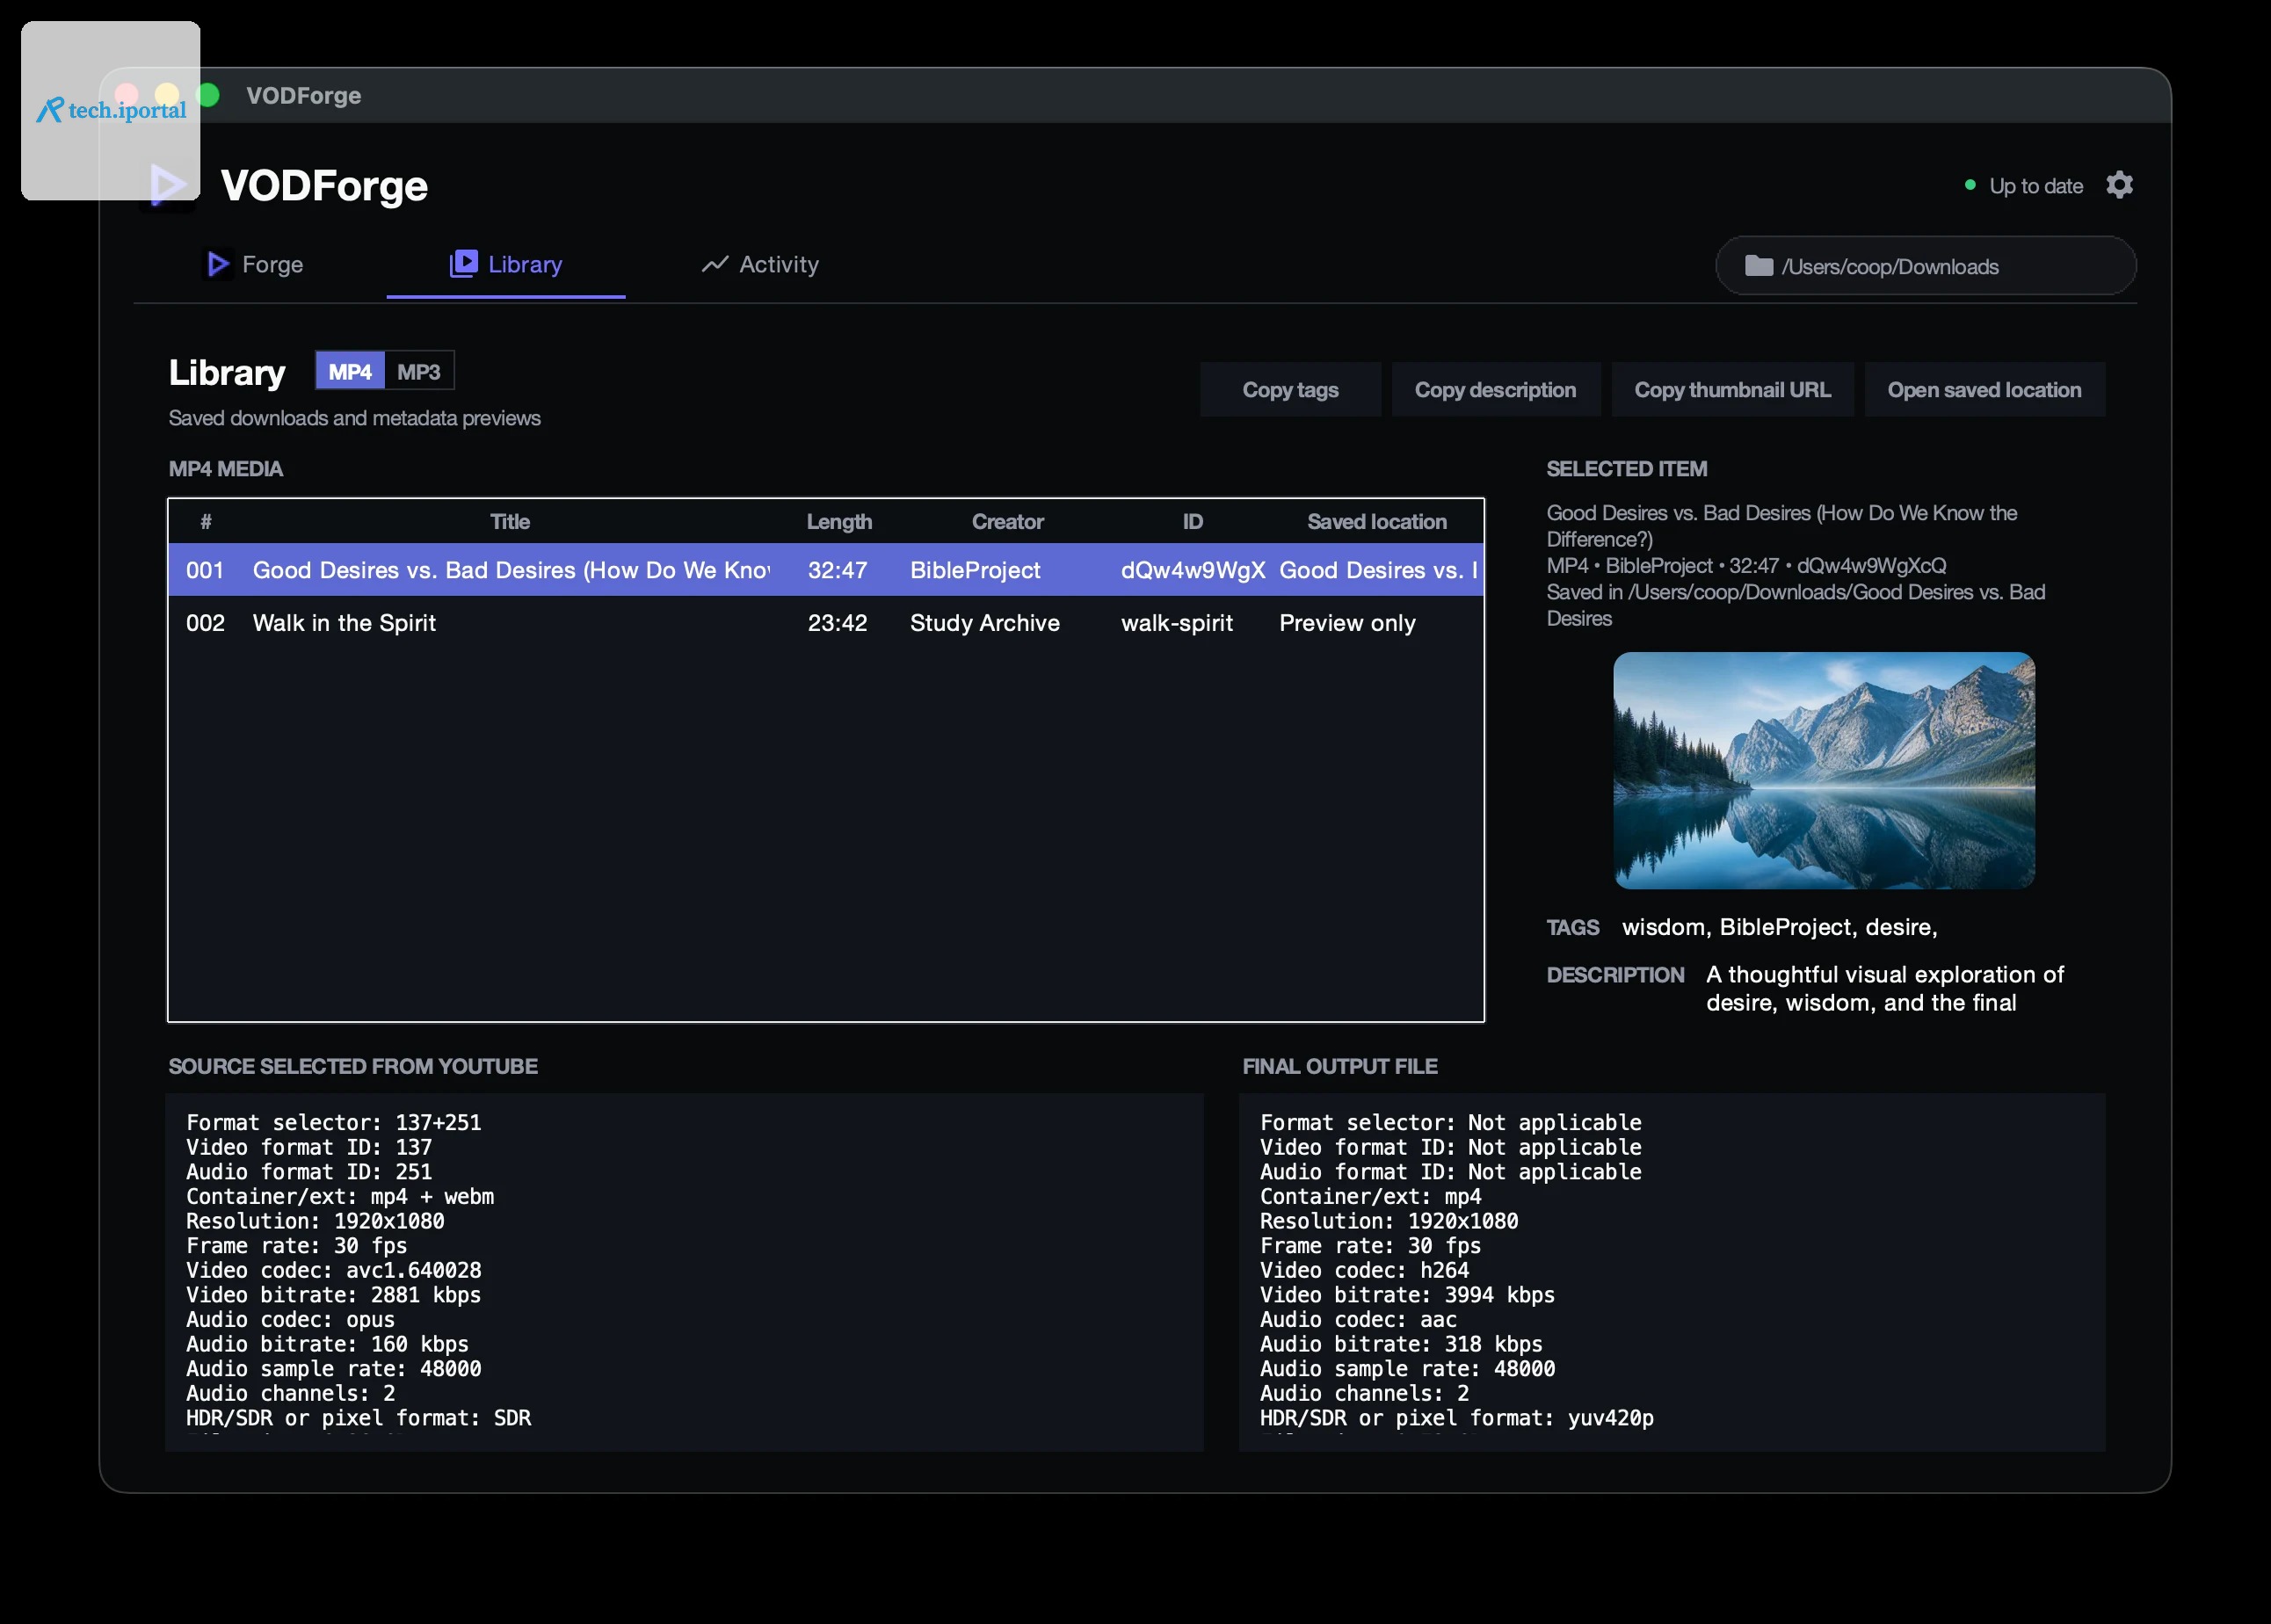Click the Video codec: avc1.640028 line
The height and width of the screenshot is (1624, 2271).
tap(333, 1270)
